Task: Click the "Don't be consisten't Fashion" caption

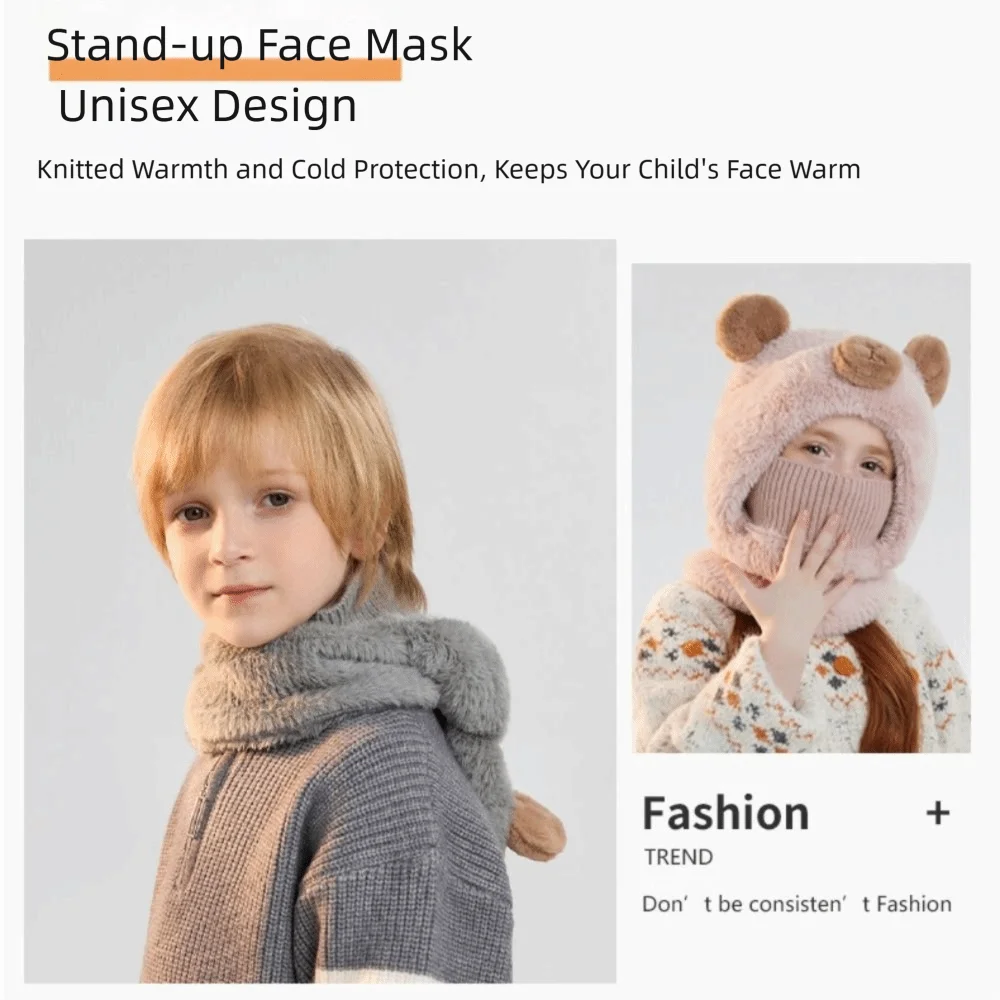Action: pos(796,904)
